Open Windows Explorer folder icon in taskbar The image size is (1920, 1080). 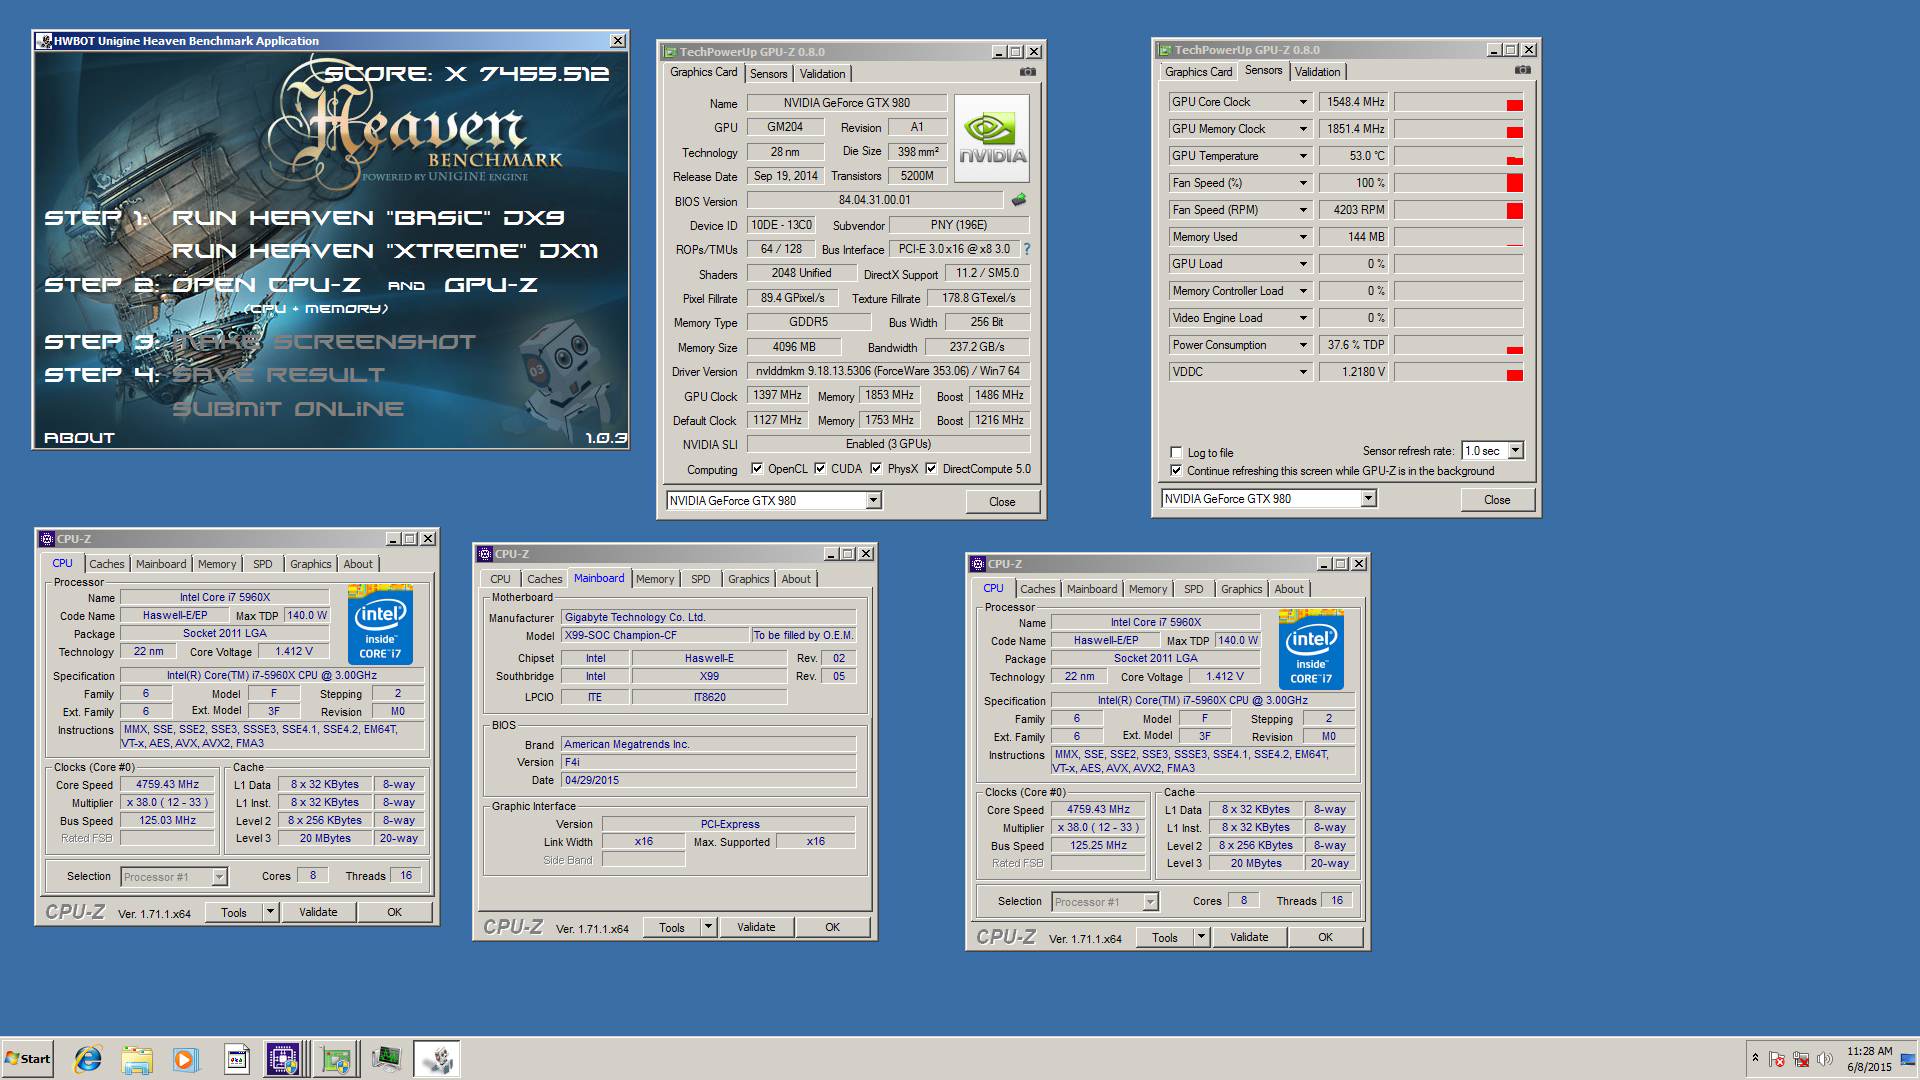pyautogui.click(x=137, y=1059)
